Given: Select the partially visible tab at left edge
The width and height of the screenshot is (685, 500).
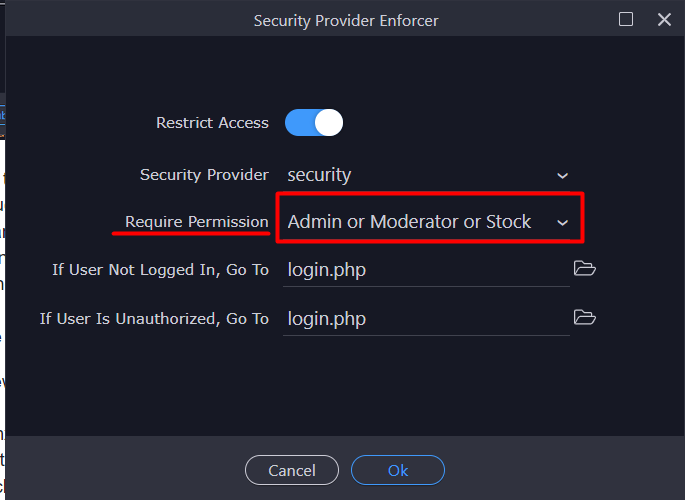Looking at the screenshot, I should (2, 115).
